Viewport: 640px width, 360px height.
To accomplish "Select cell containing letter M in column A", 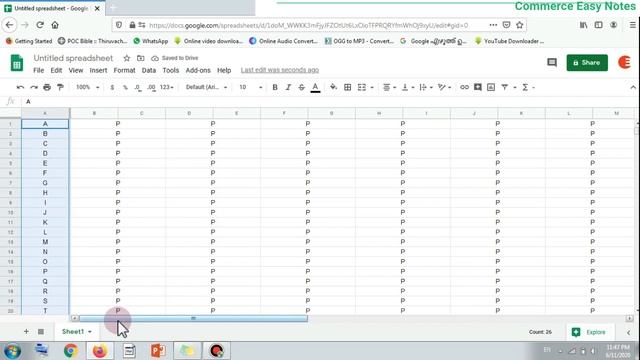I will tap(45, 242).
